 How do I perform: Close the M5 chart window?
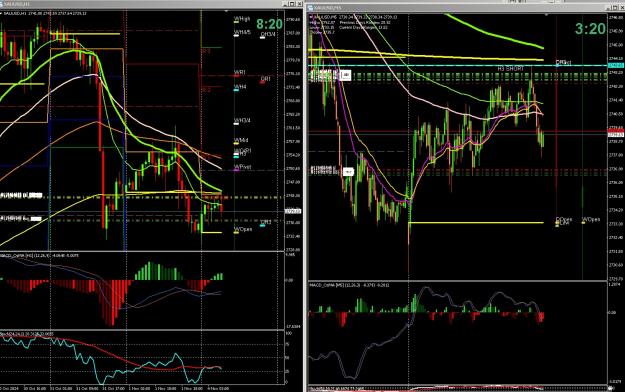point(621,8)
